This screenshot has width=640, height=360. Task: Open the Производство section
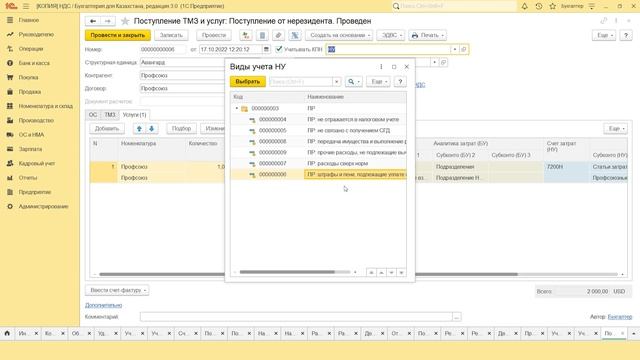[36, 120]
